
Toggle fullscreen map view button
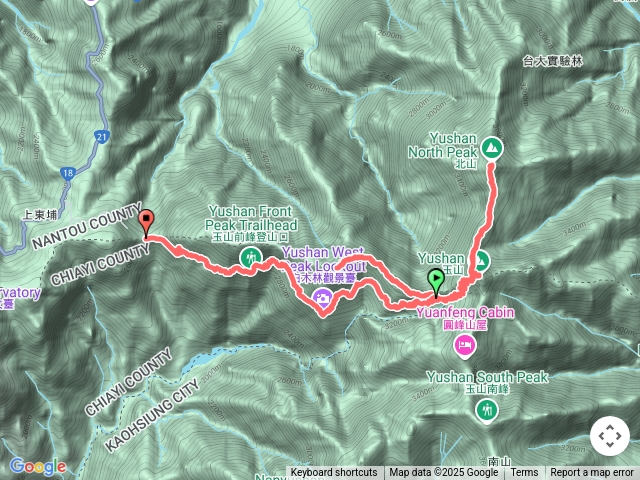click(610, 436)
